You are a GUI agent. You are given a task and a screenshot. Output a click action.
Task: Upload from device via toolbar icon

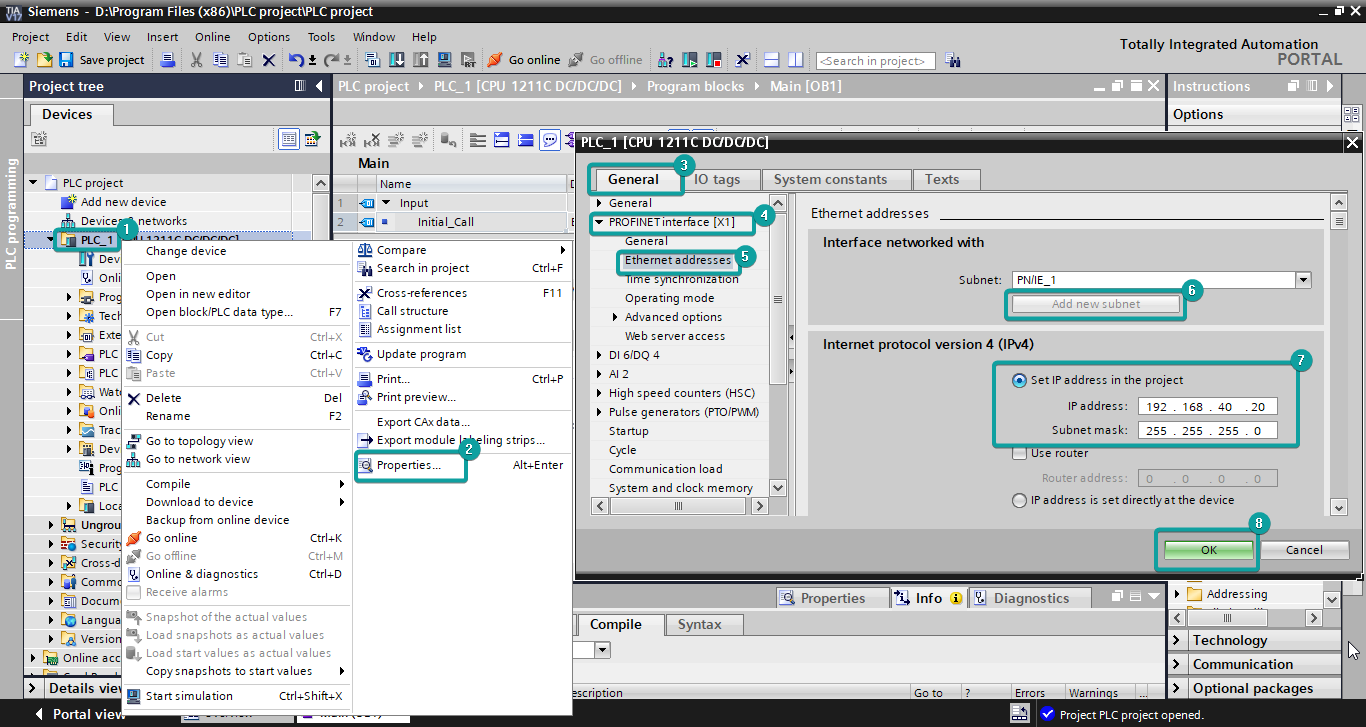coord(421,60)
